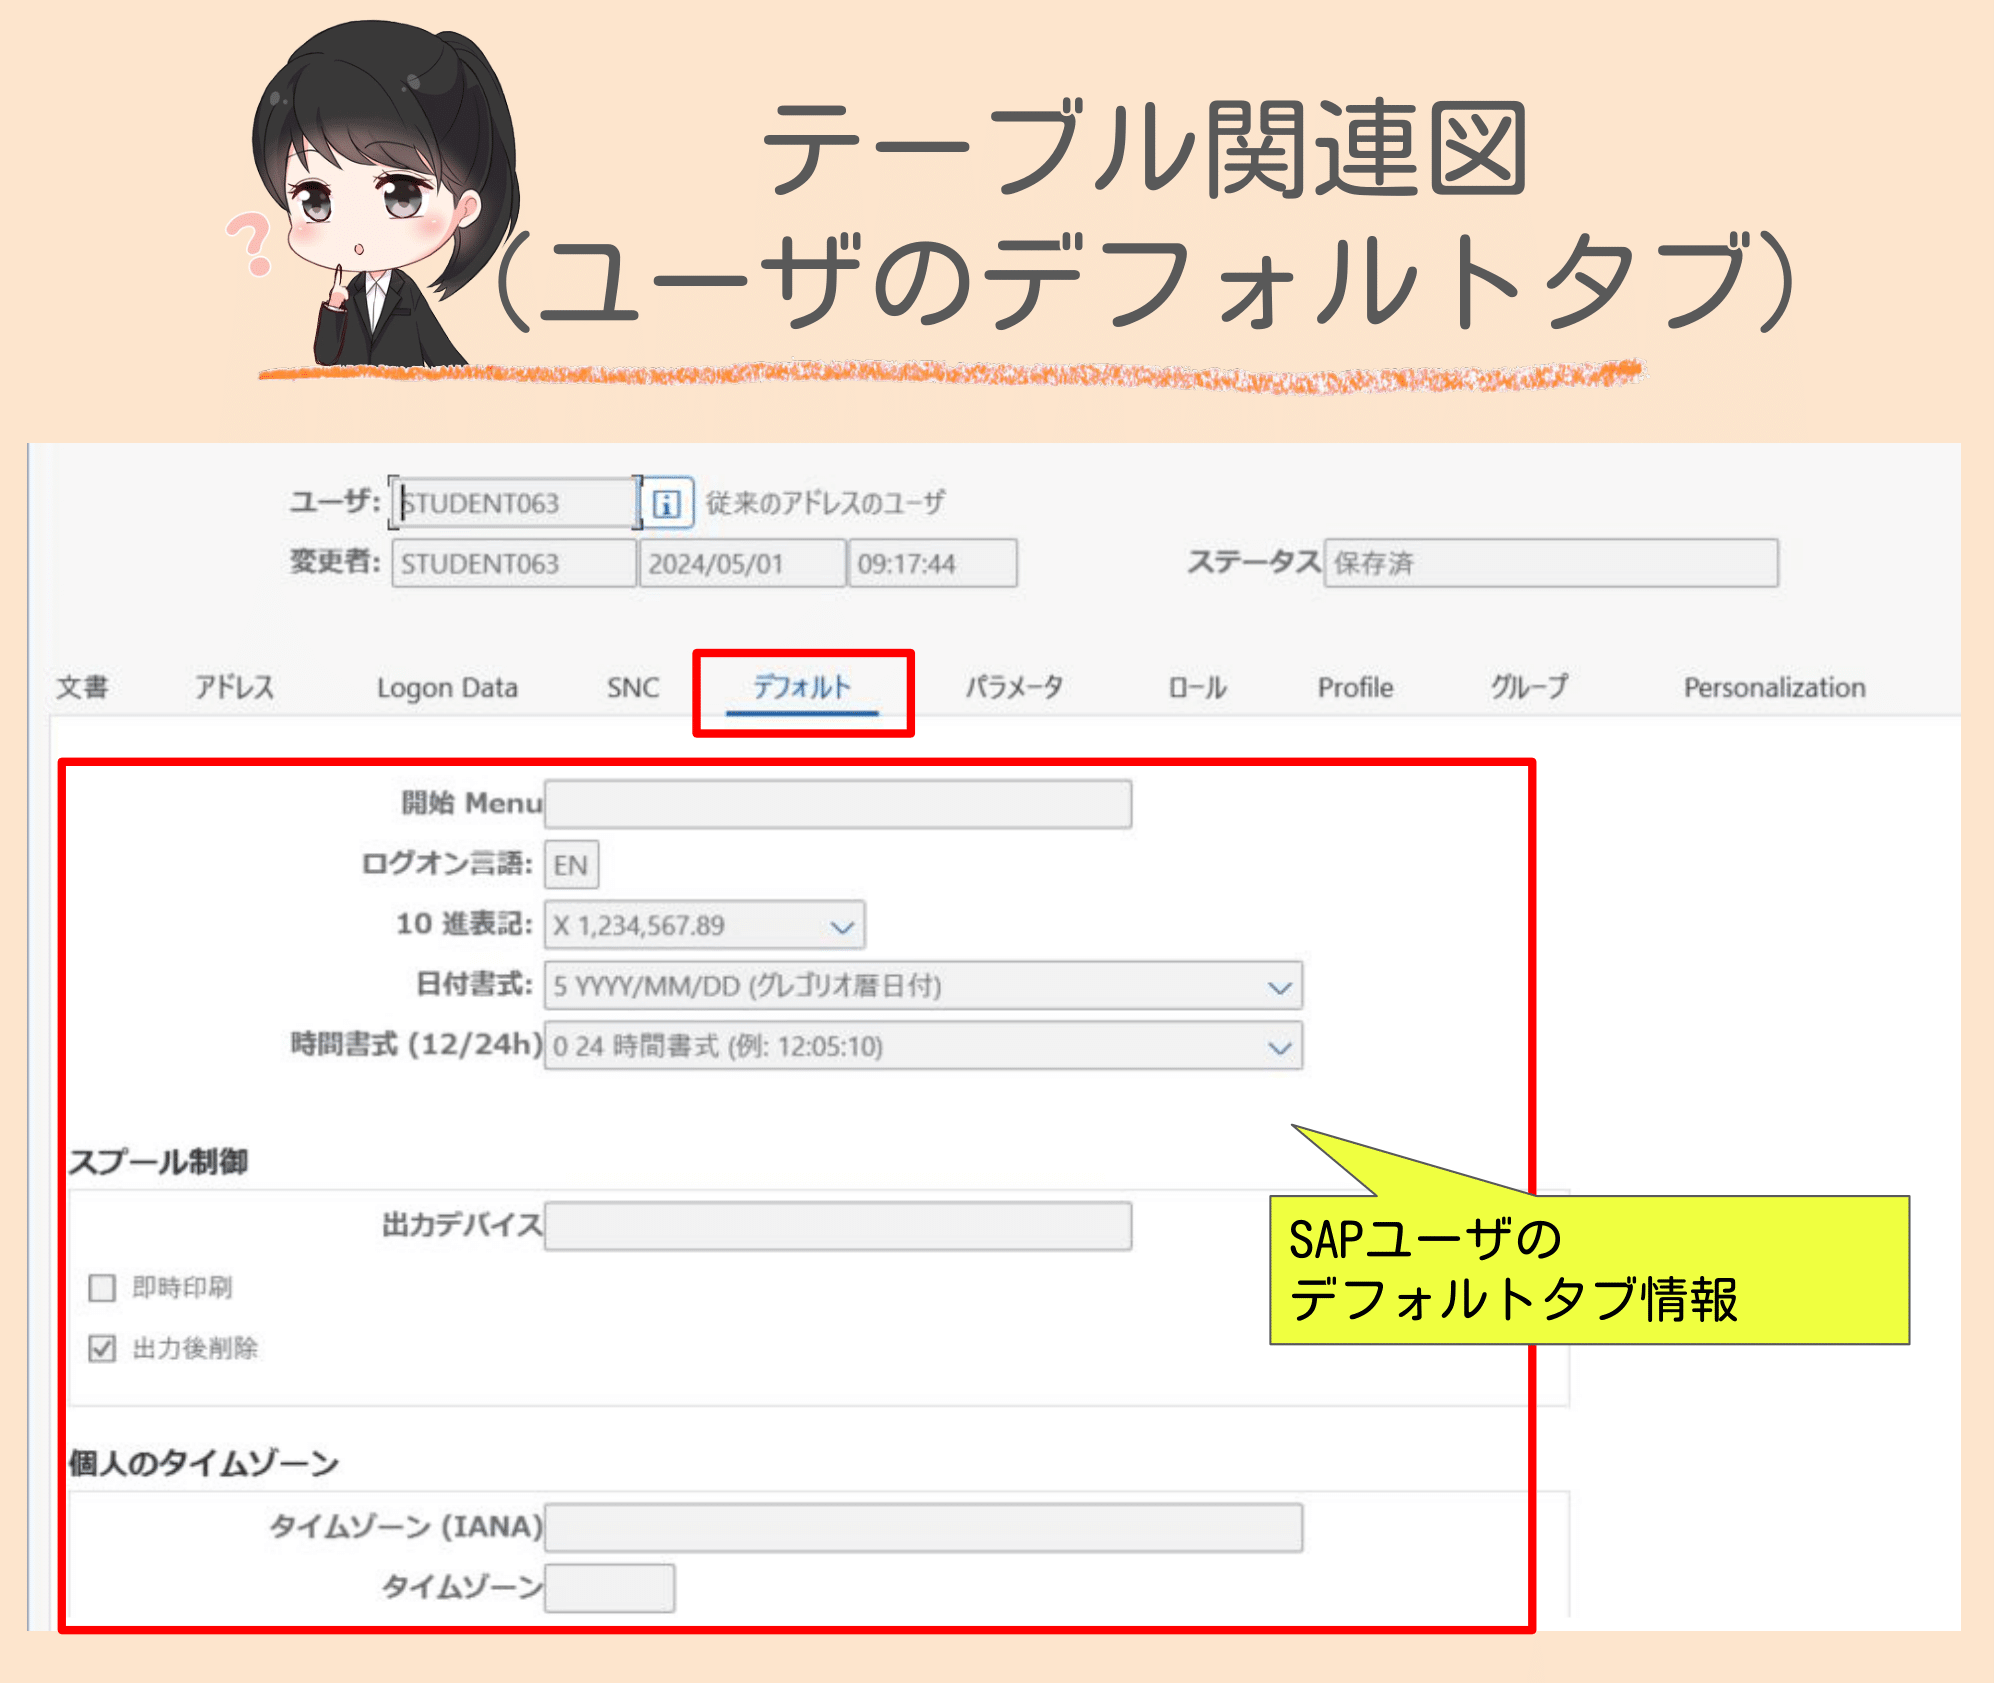Switch to the パラメータ tab
The width and height of the screenshot is (1994, 1683).
(x=1014, y=687)
